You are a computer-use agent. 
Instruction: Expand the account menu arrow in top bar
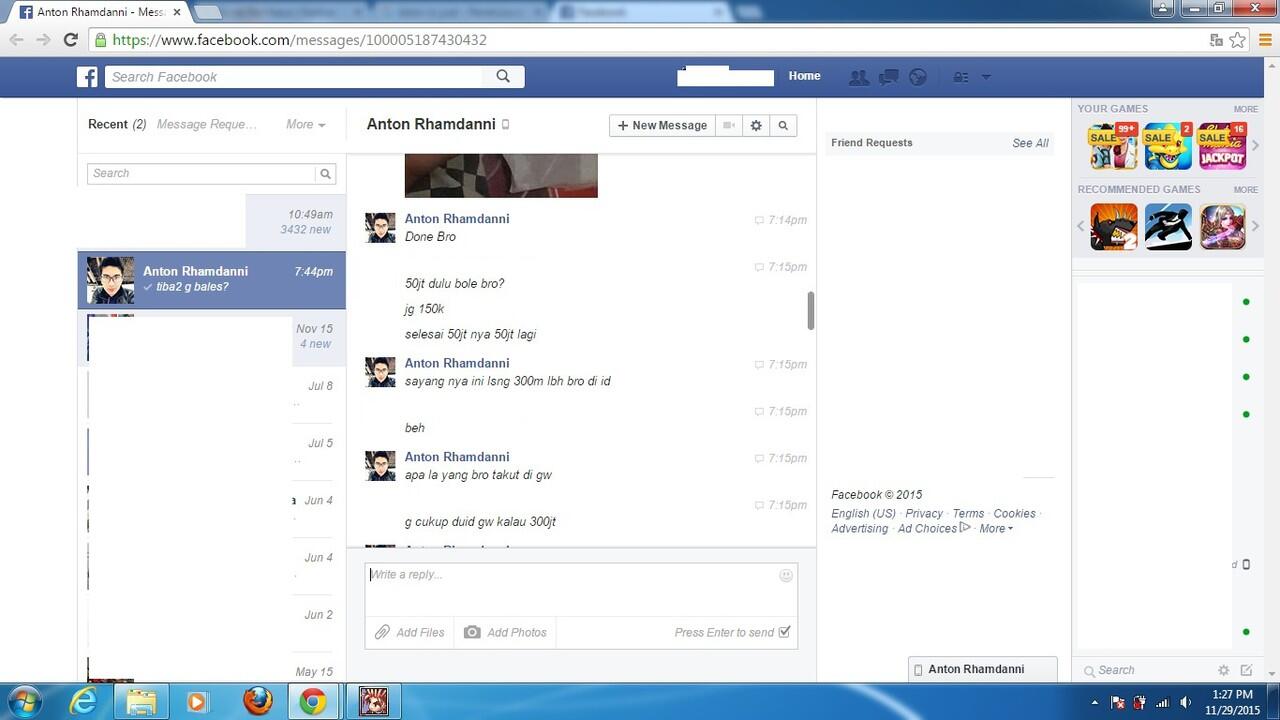(986, 77)
